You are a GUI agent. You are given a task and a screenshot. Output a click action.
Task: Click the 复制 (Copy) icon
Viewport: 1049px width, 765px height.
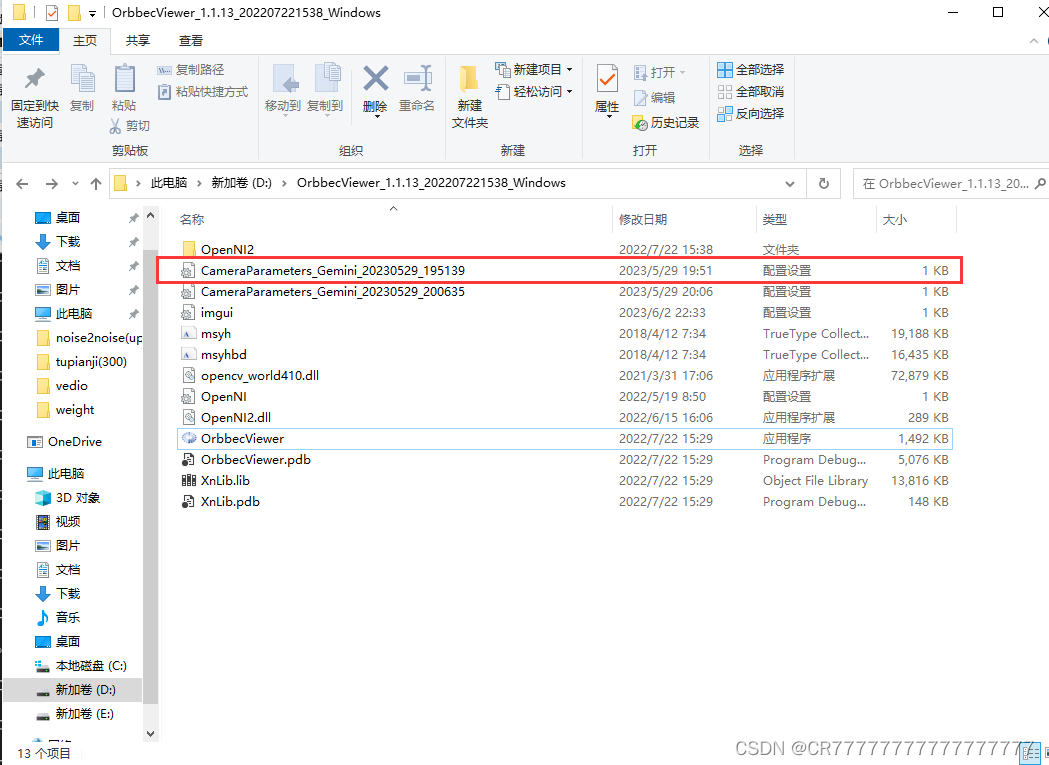[82, 90]
